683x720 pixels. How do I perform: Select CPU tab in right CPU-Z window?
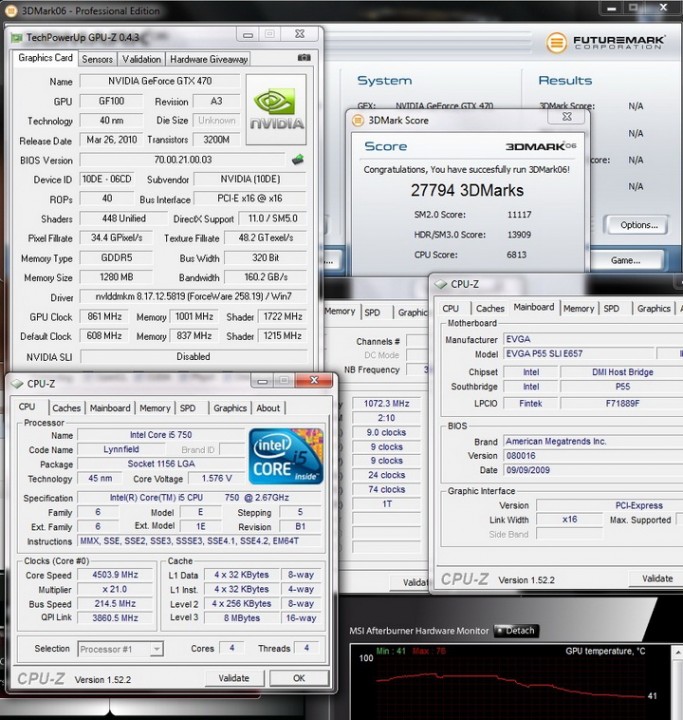[x=451, y=309]
